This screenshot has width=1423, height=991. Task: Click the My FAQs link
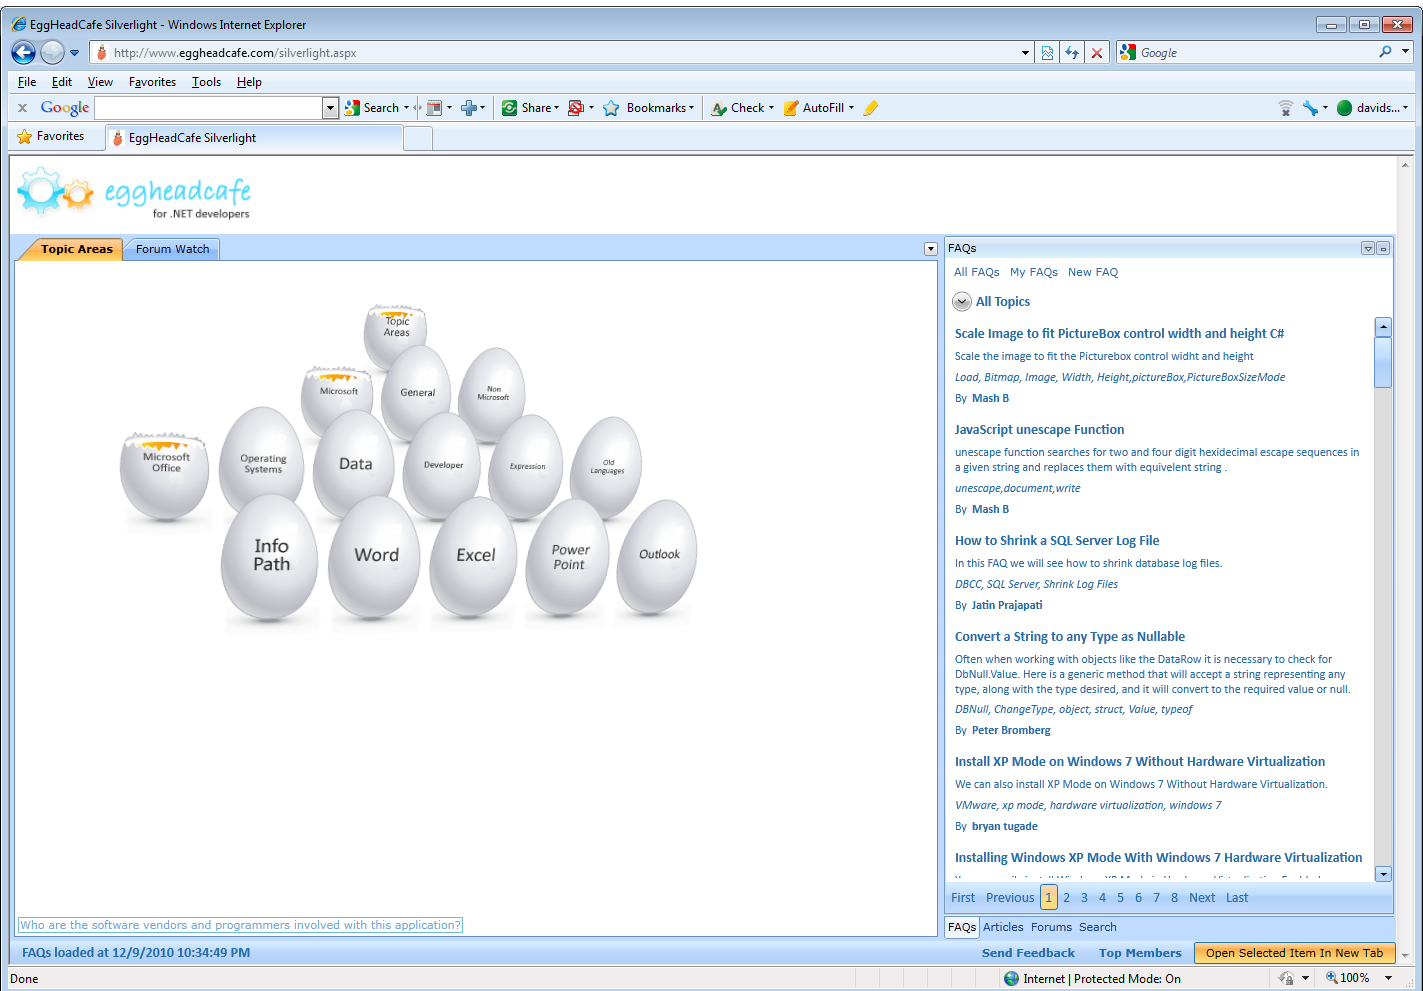coord(1033,272)
